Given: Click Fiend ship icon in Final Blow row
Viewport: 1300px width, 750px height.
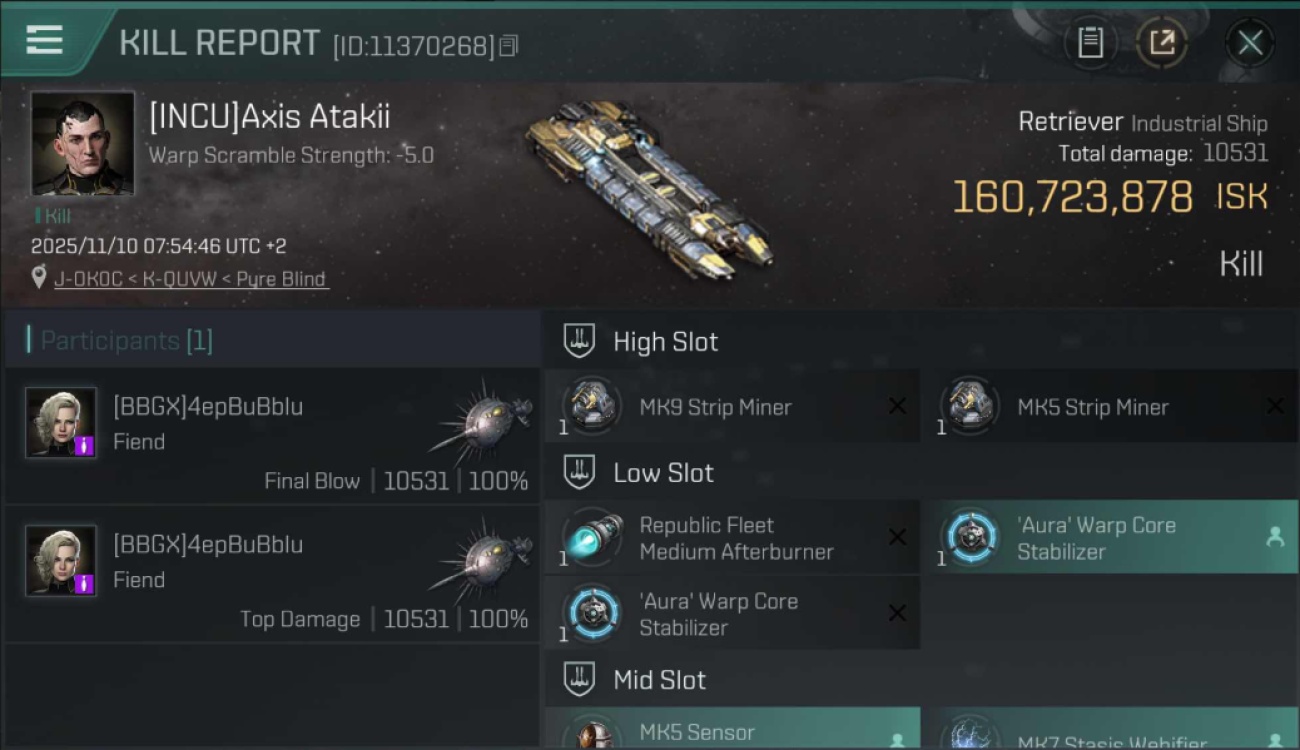Looking at the screenshot, I should [x=481, y=421].
